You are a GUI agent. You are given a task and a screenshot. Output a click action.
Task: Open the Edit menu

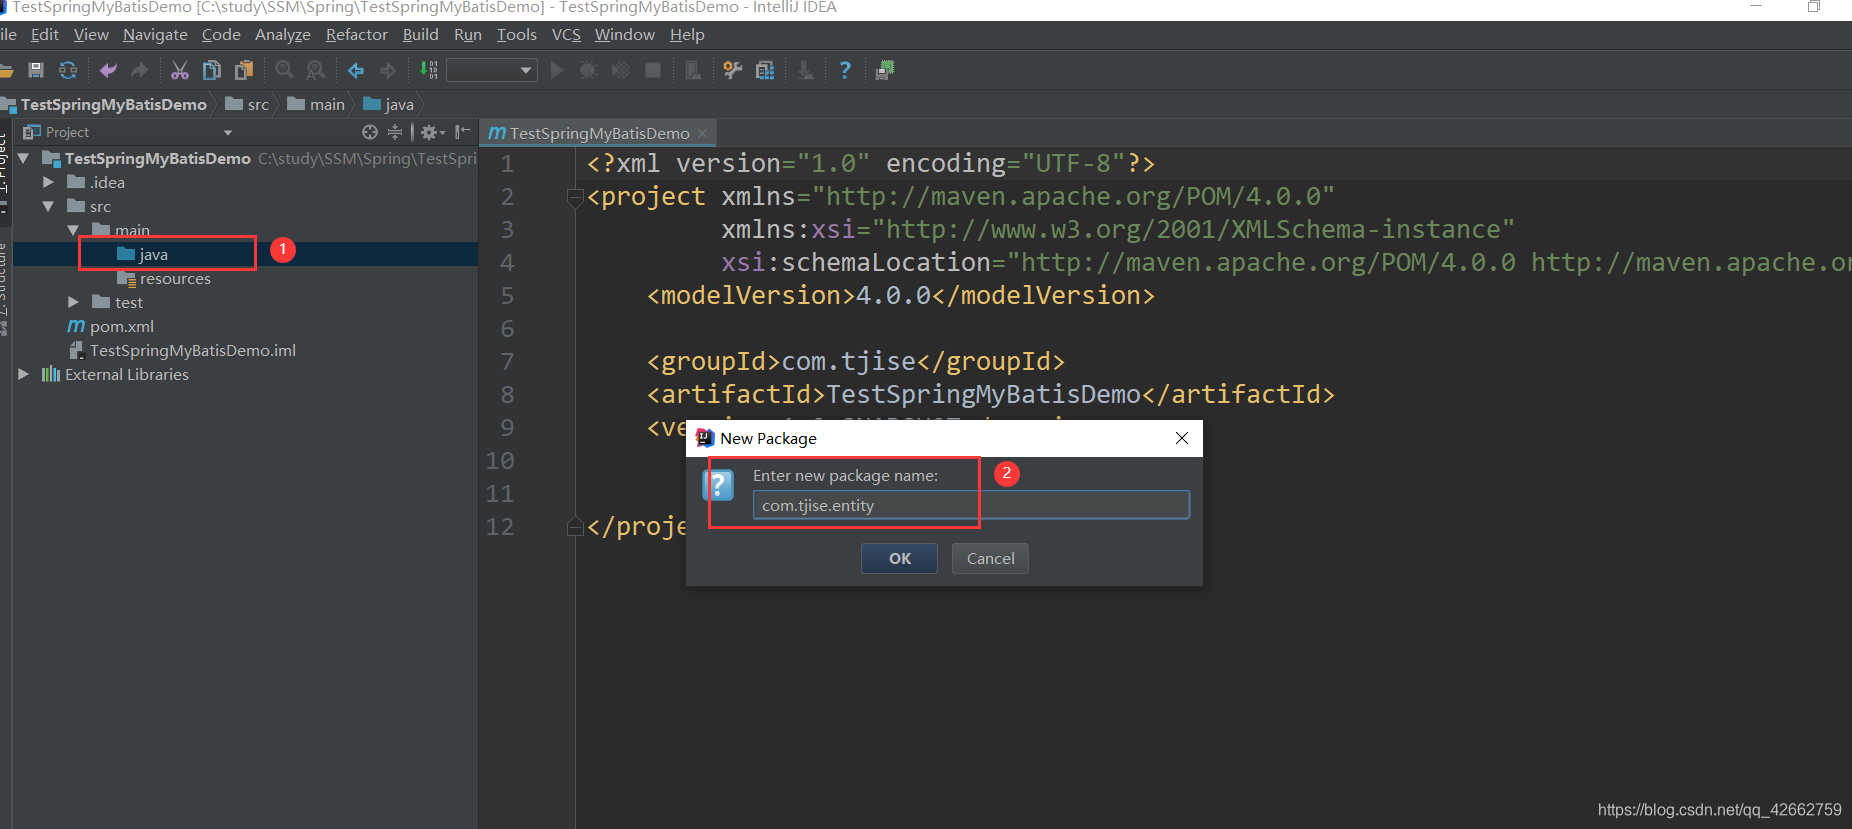44,34
